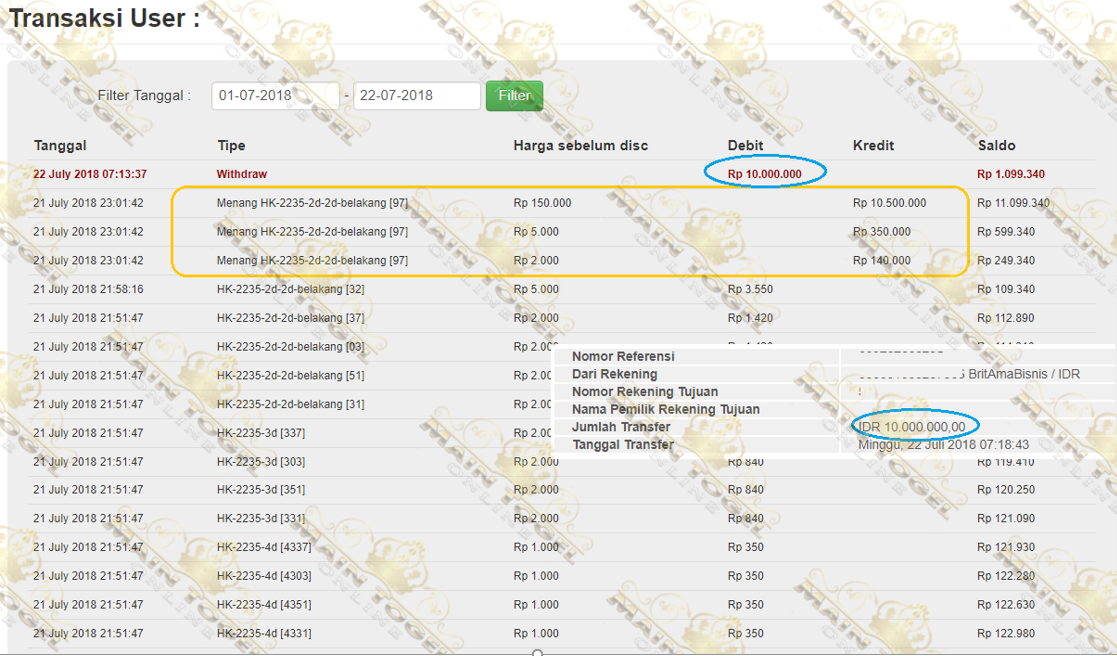Click the Rp 10.500.000 kredit value
The image size is (1117, 656).
tap(889, 203)
